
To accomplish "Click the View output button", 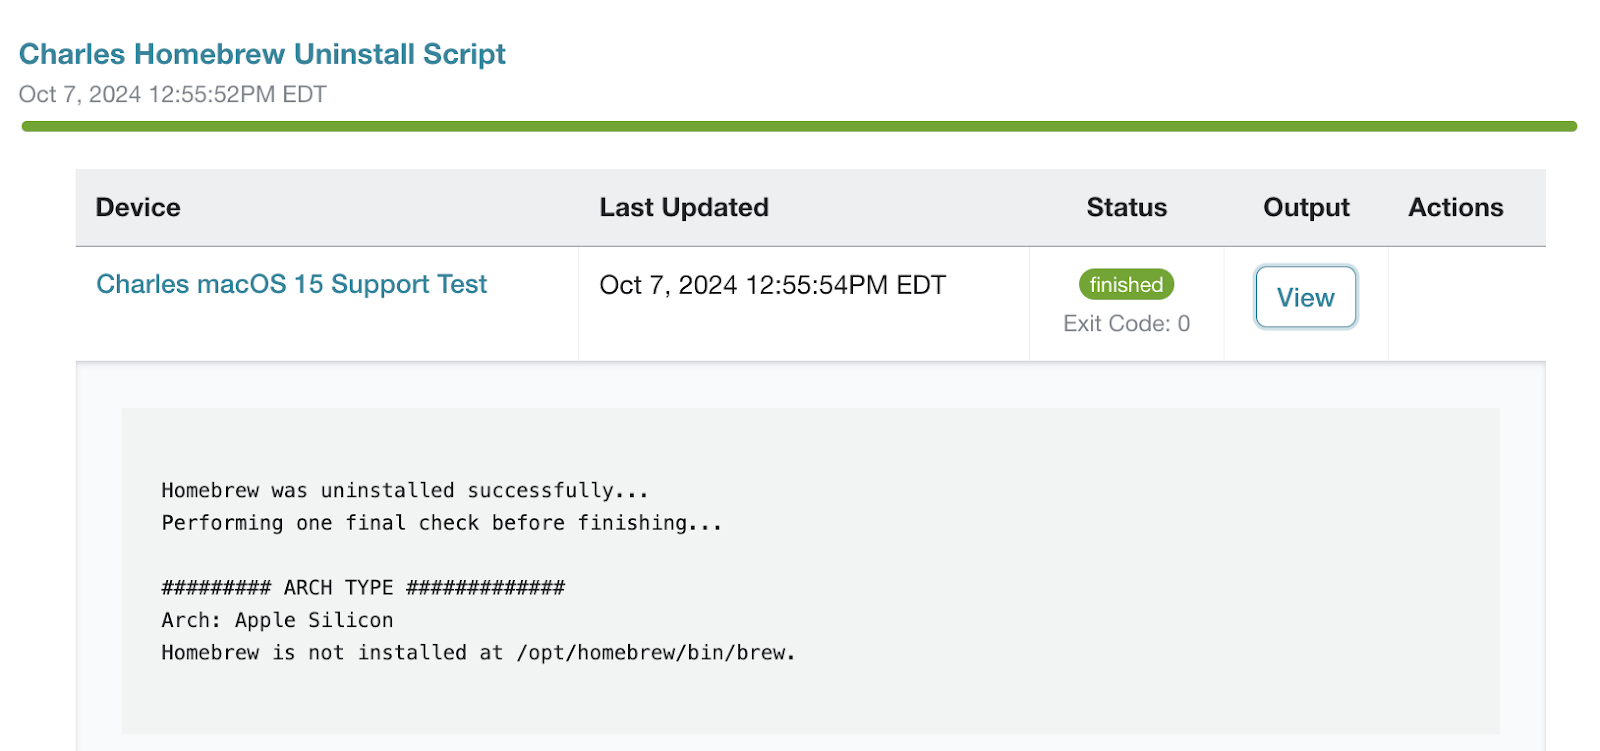I will tap(1305, 297).
